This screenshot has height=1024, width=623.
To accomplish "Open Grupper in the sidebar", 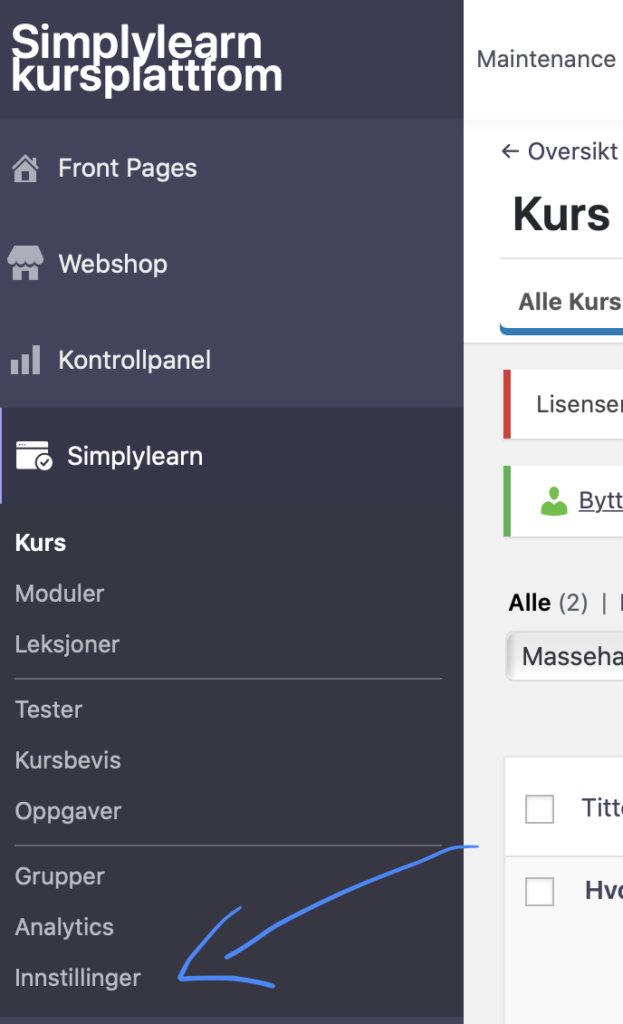I will pos(60,877).
